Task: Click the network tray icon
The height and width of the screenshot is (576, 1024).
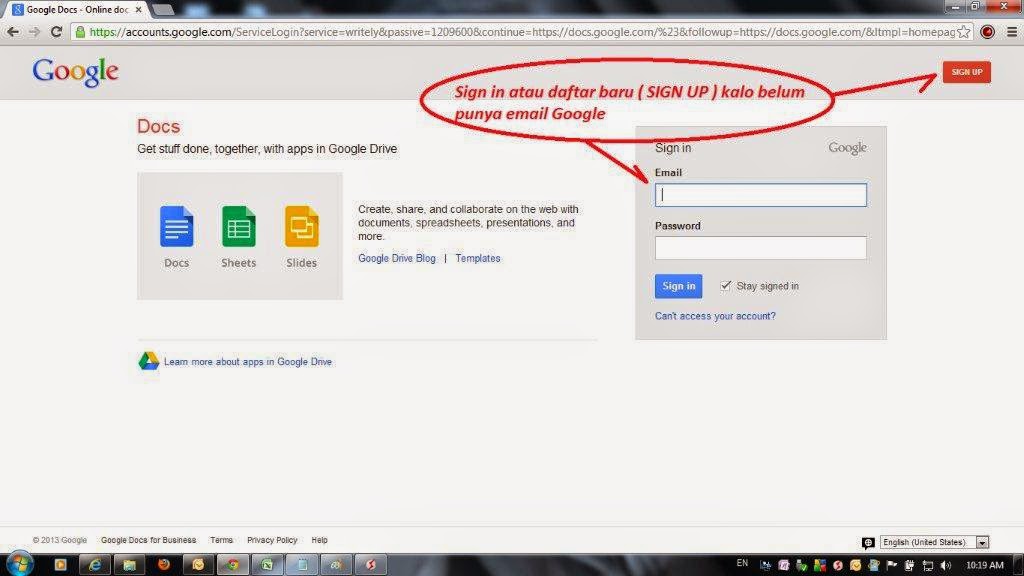Action: pos(927,565)
